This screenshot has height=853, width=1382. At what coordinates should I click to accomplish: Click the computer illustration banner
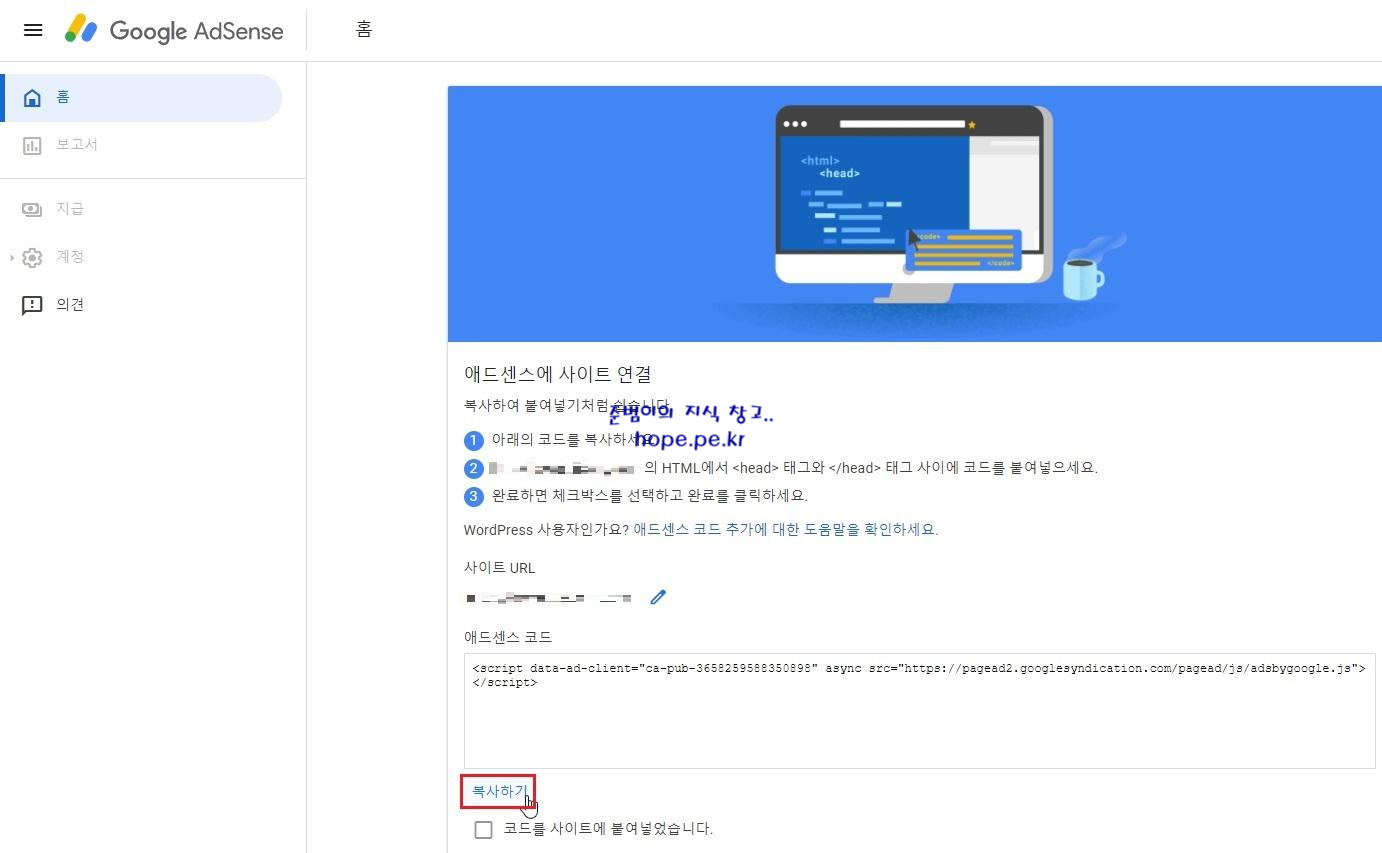[x=915, y=214]
